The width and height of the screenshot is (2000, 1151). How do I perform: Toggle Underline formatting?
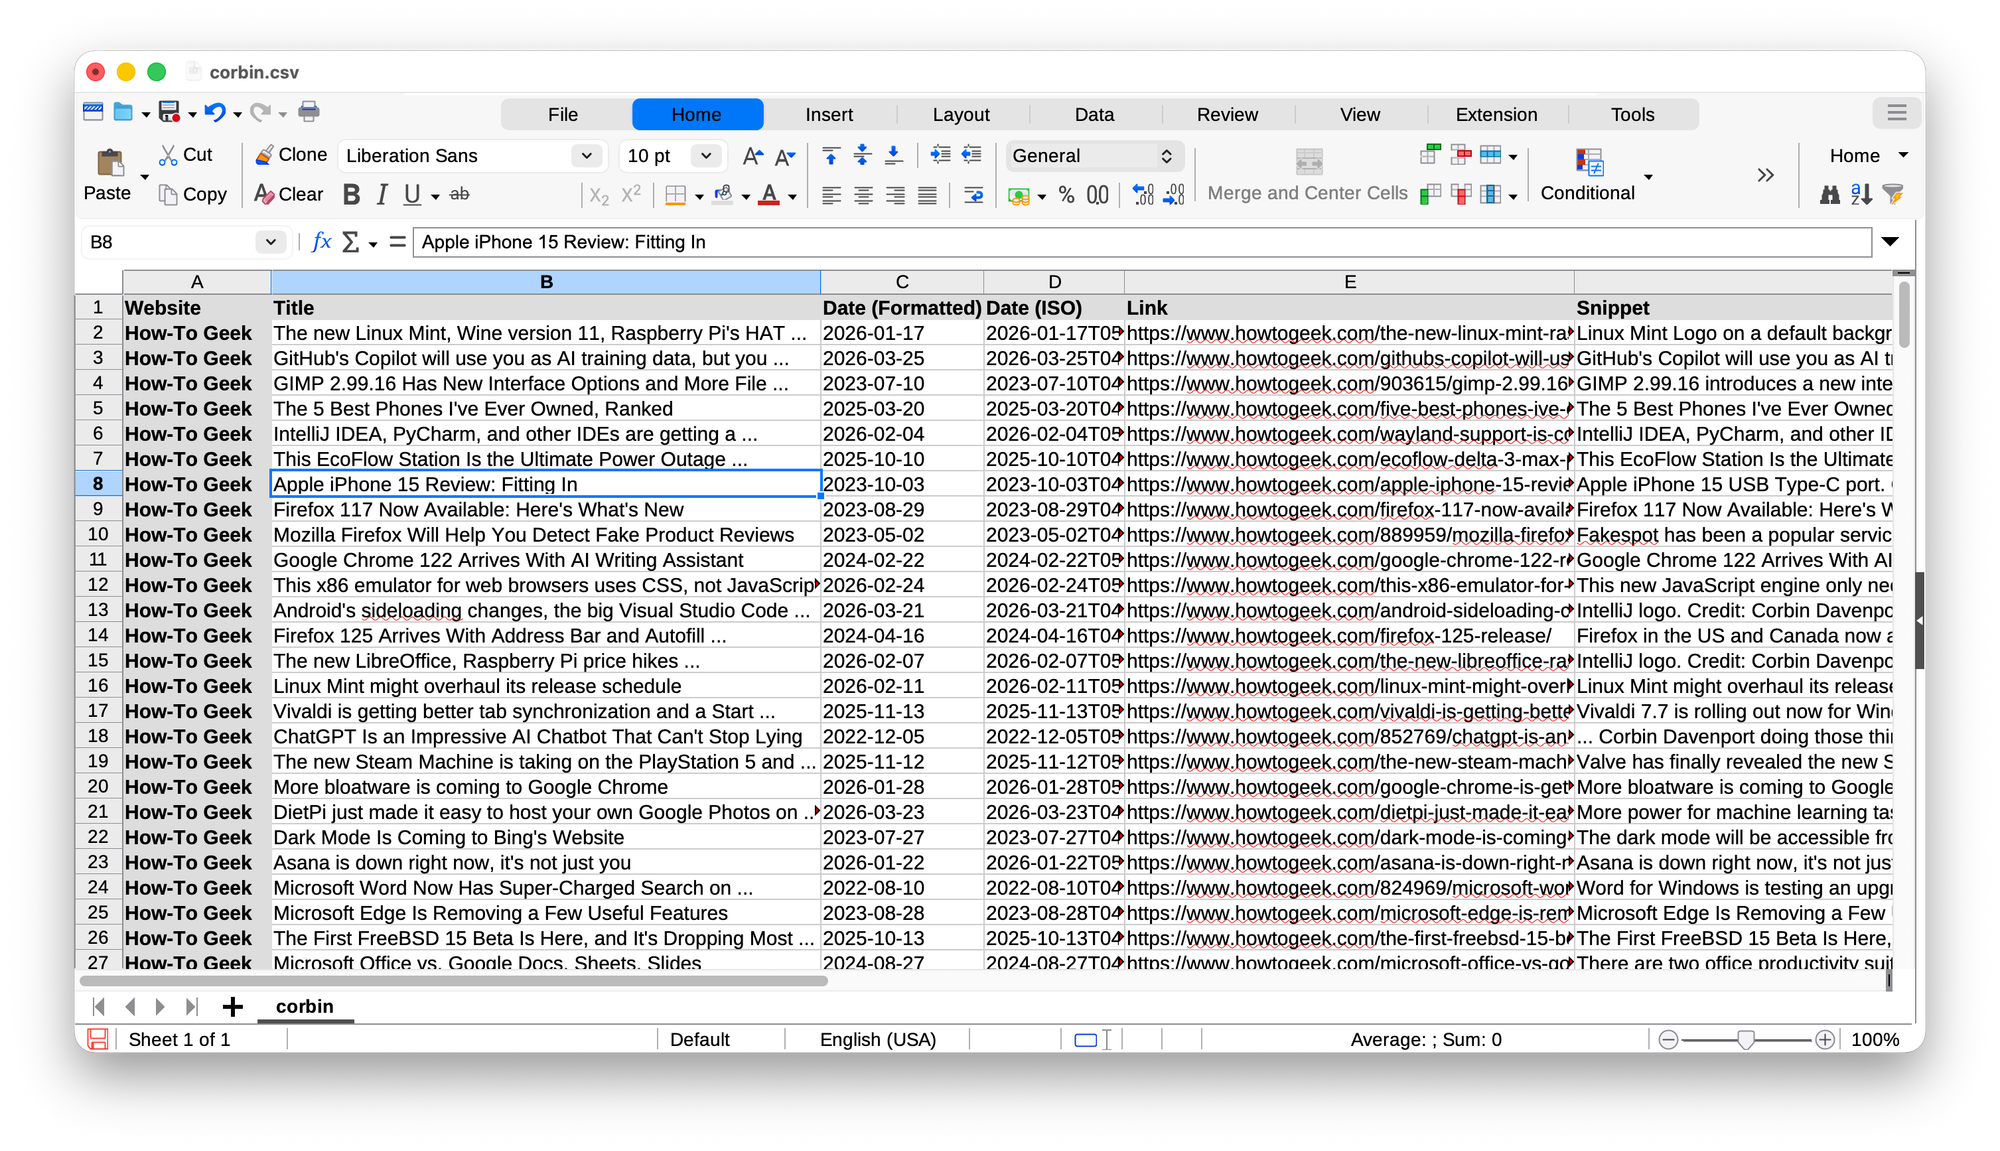pos(412,195)
